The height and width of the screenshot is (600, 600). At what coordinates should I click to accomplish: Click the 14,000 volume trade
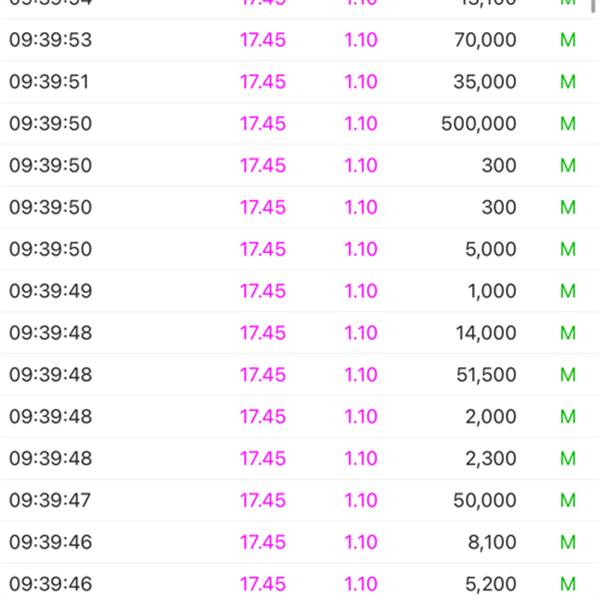point(486,333)
